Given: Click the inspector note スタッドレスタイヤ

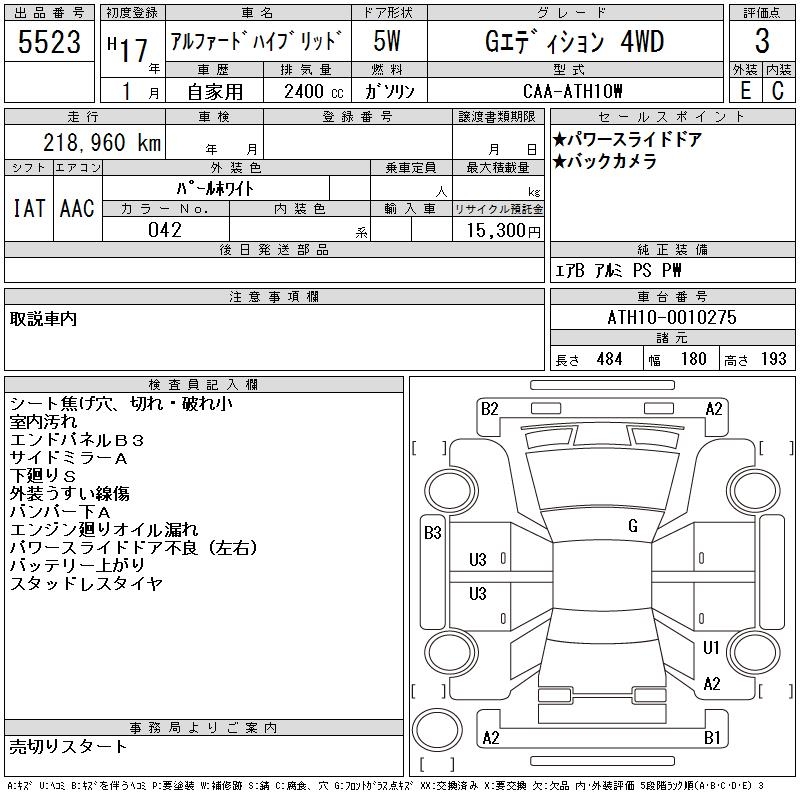Looking at the screenshot, I should (x=86, y=583).
